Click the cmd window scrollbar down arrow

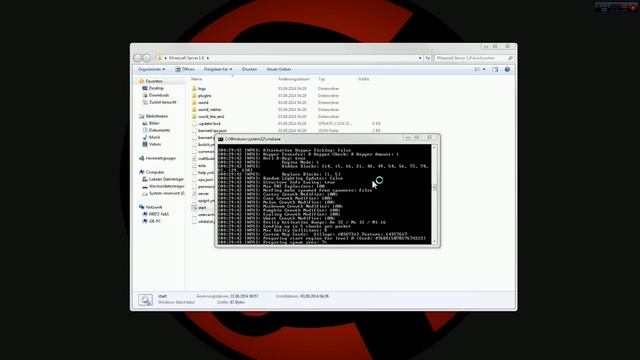(434, 242)
